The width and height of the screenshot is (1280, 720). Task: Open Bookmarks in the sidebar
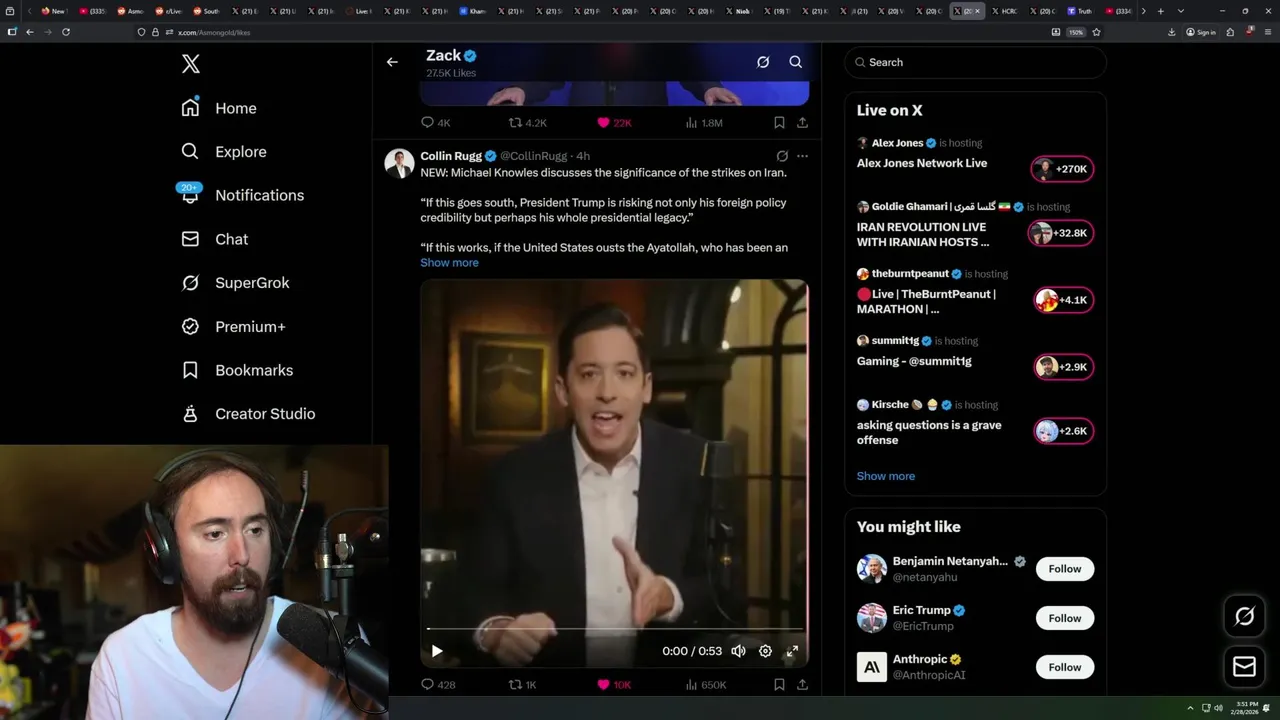(238, 370)
